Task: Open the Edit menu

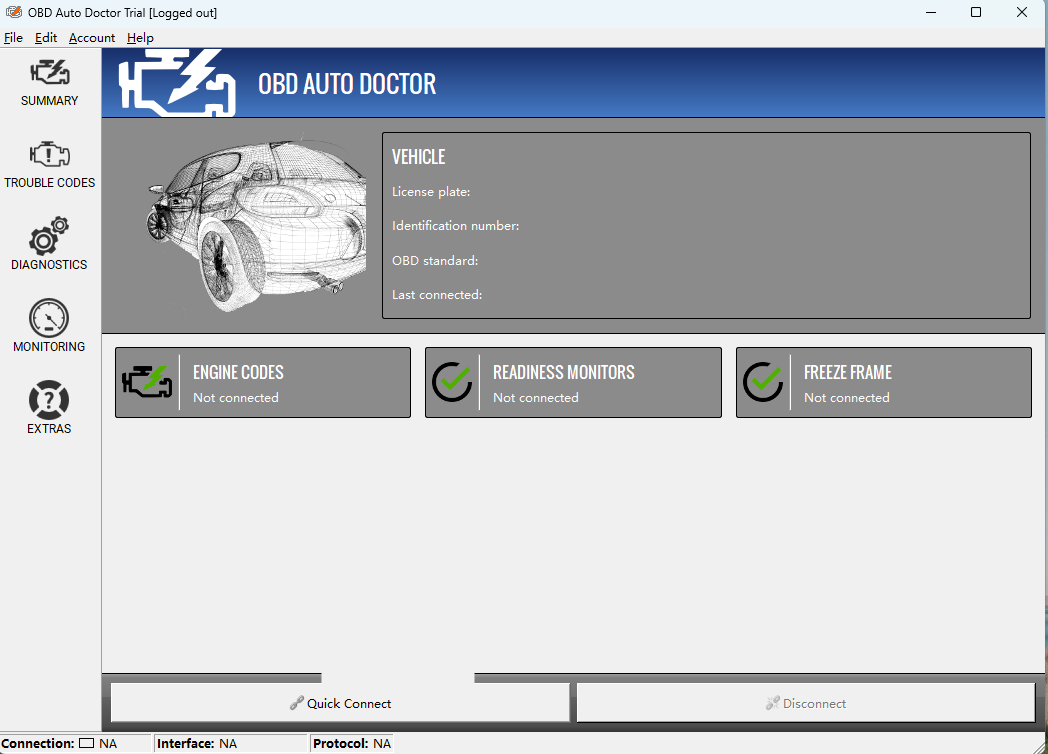Action: tap(46, 38)
